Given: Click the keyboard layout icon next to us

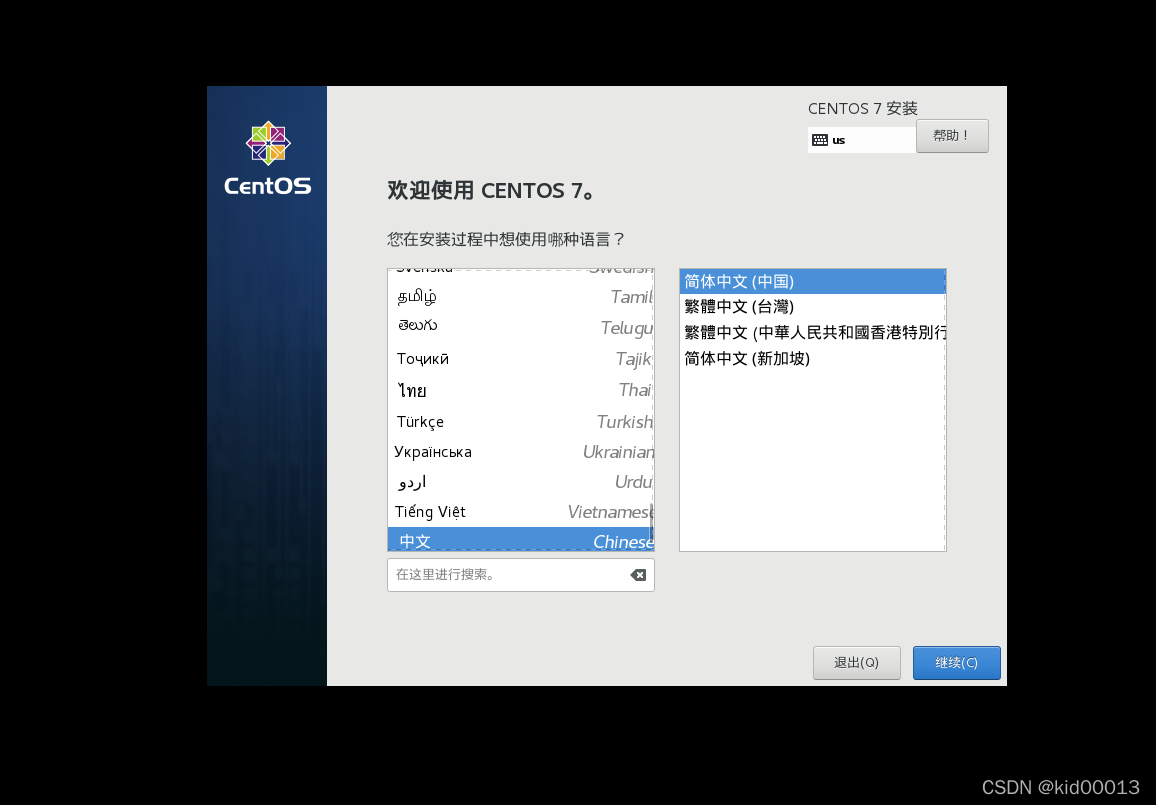Looking at the screenshot, I should coord(820,140).
